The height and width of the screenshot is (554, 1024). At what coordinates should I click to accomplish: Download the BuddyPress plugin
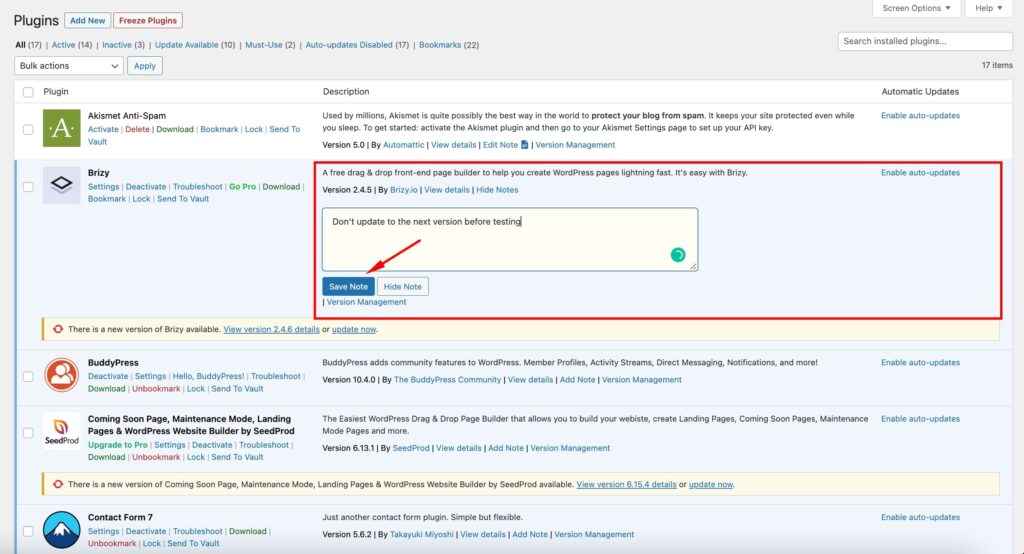(x=106, y=389)
